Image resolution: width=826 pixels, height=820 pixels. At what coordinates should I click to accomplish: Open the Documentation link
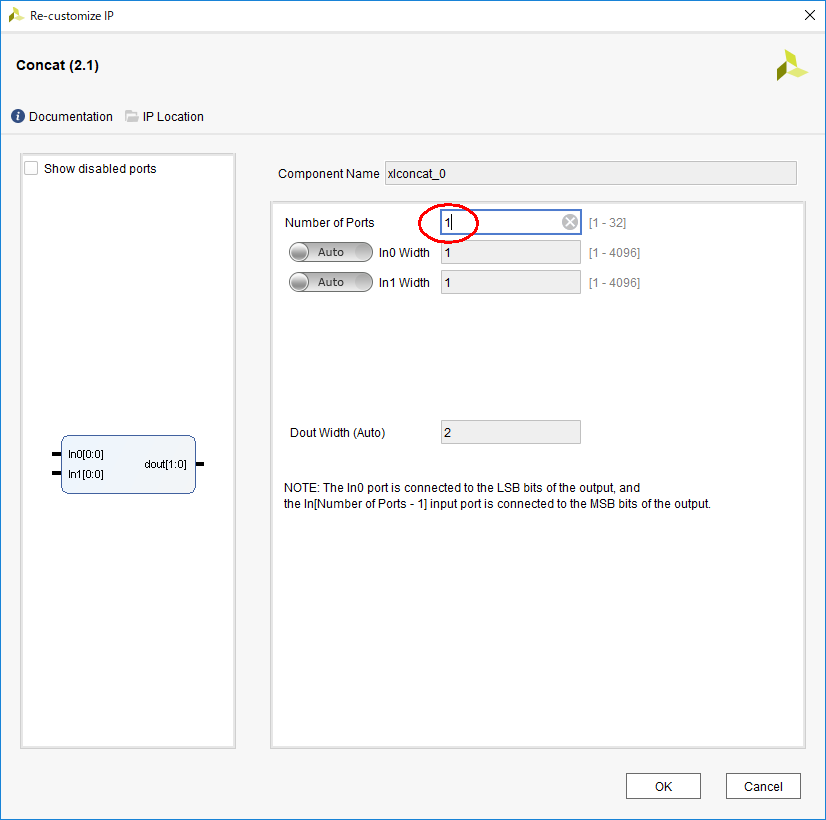pyautogui.click(x=70, y=116)
